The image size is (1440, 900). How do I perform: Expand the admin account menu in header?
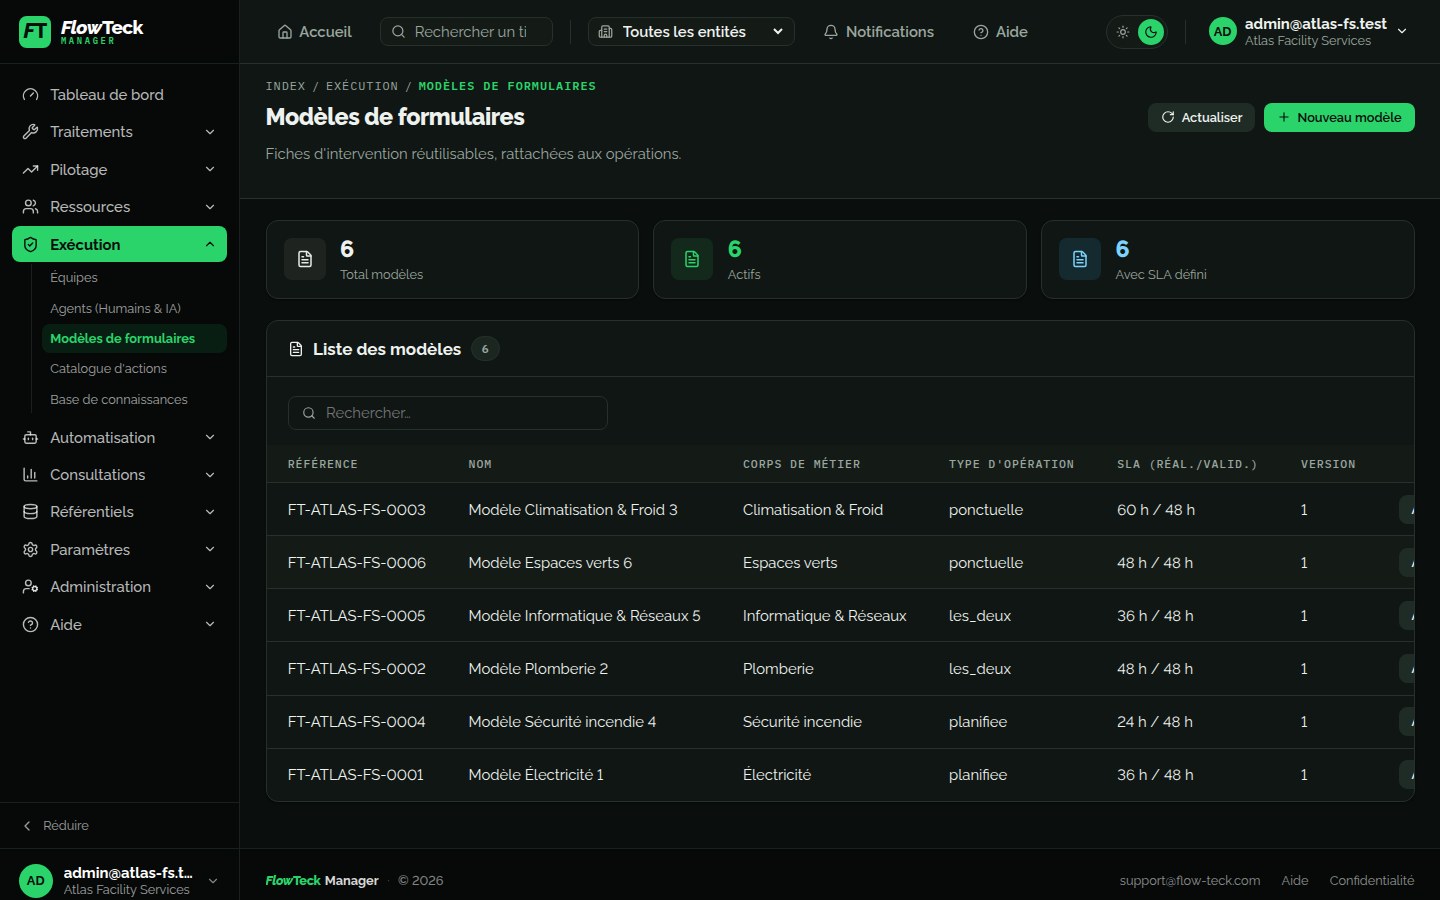tap(1402, 32)
